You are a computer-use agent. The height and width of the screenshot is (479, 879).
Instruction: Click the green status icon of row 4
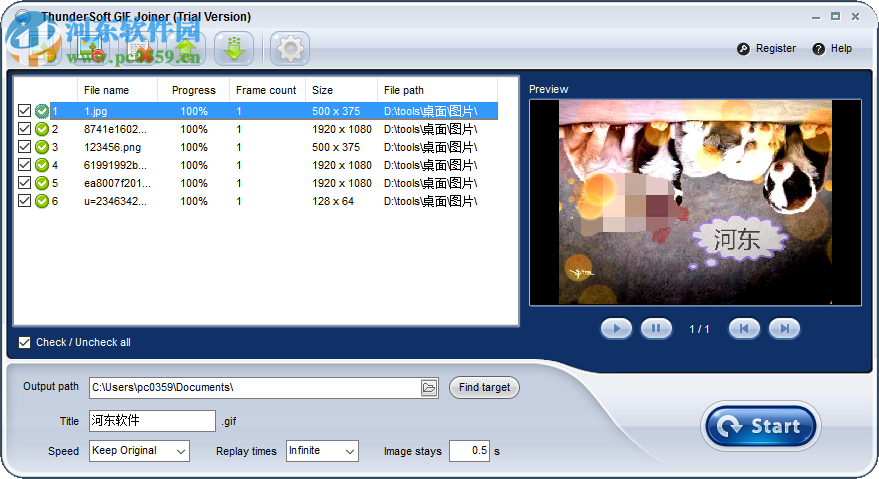click(x=42, y=165)
